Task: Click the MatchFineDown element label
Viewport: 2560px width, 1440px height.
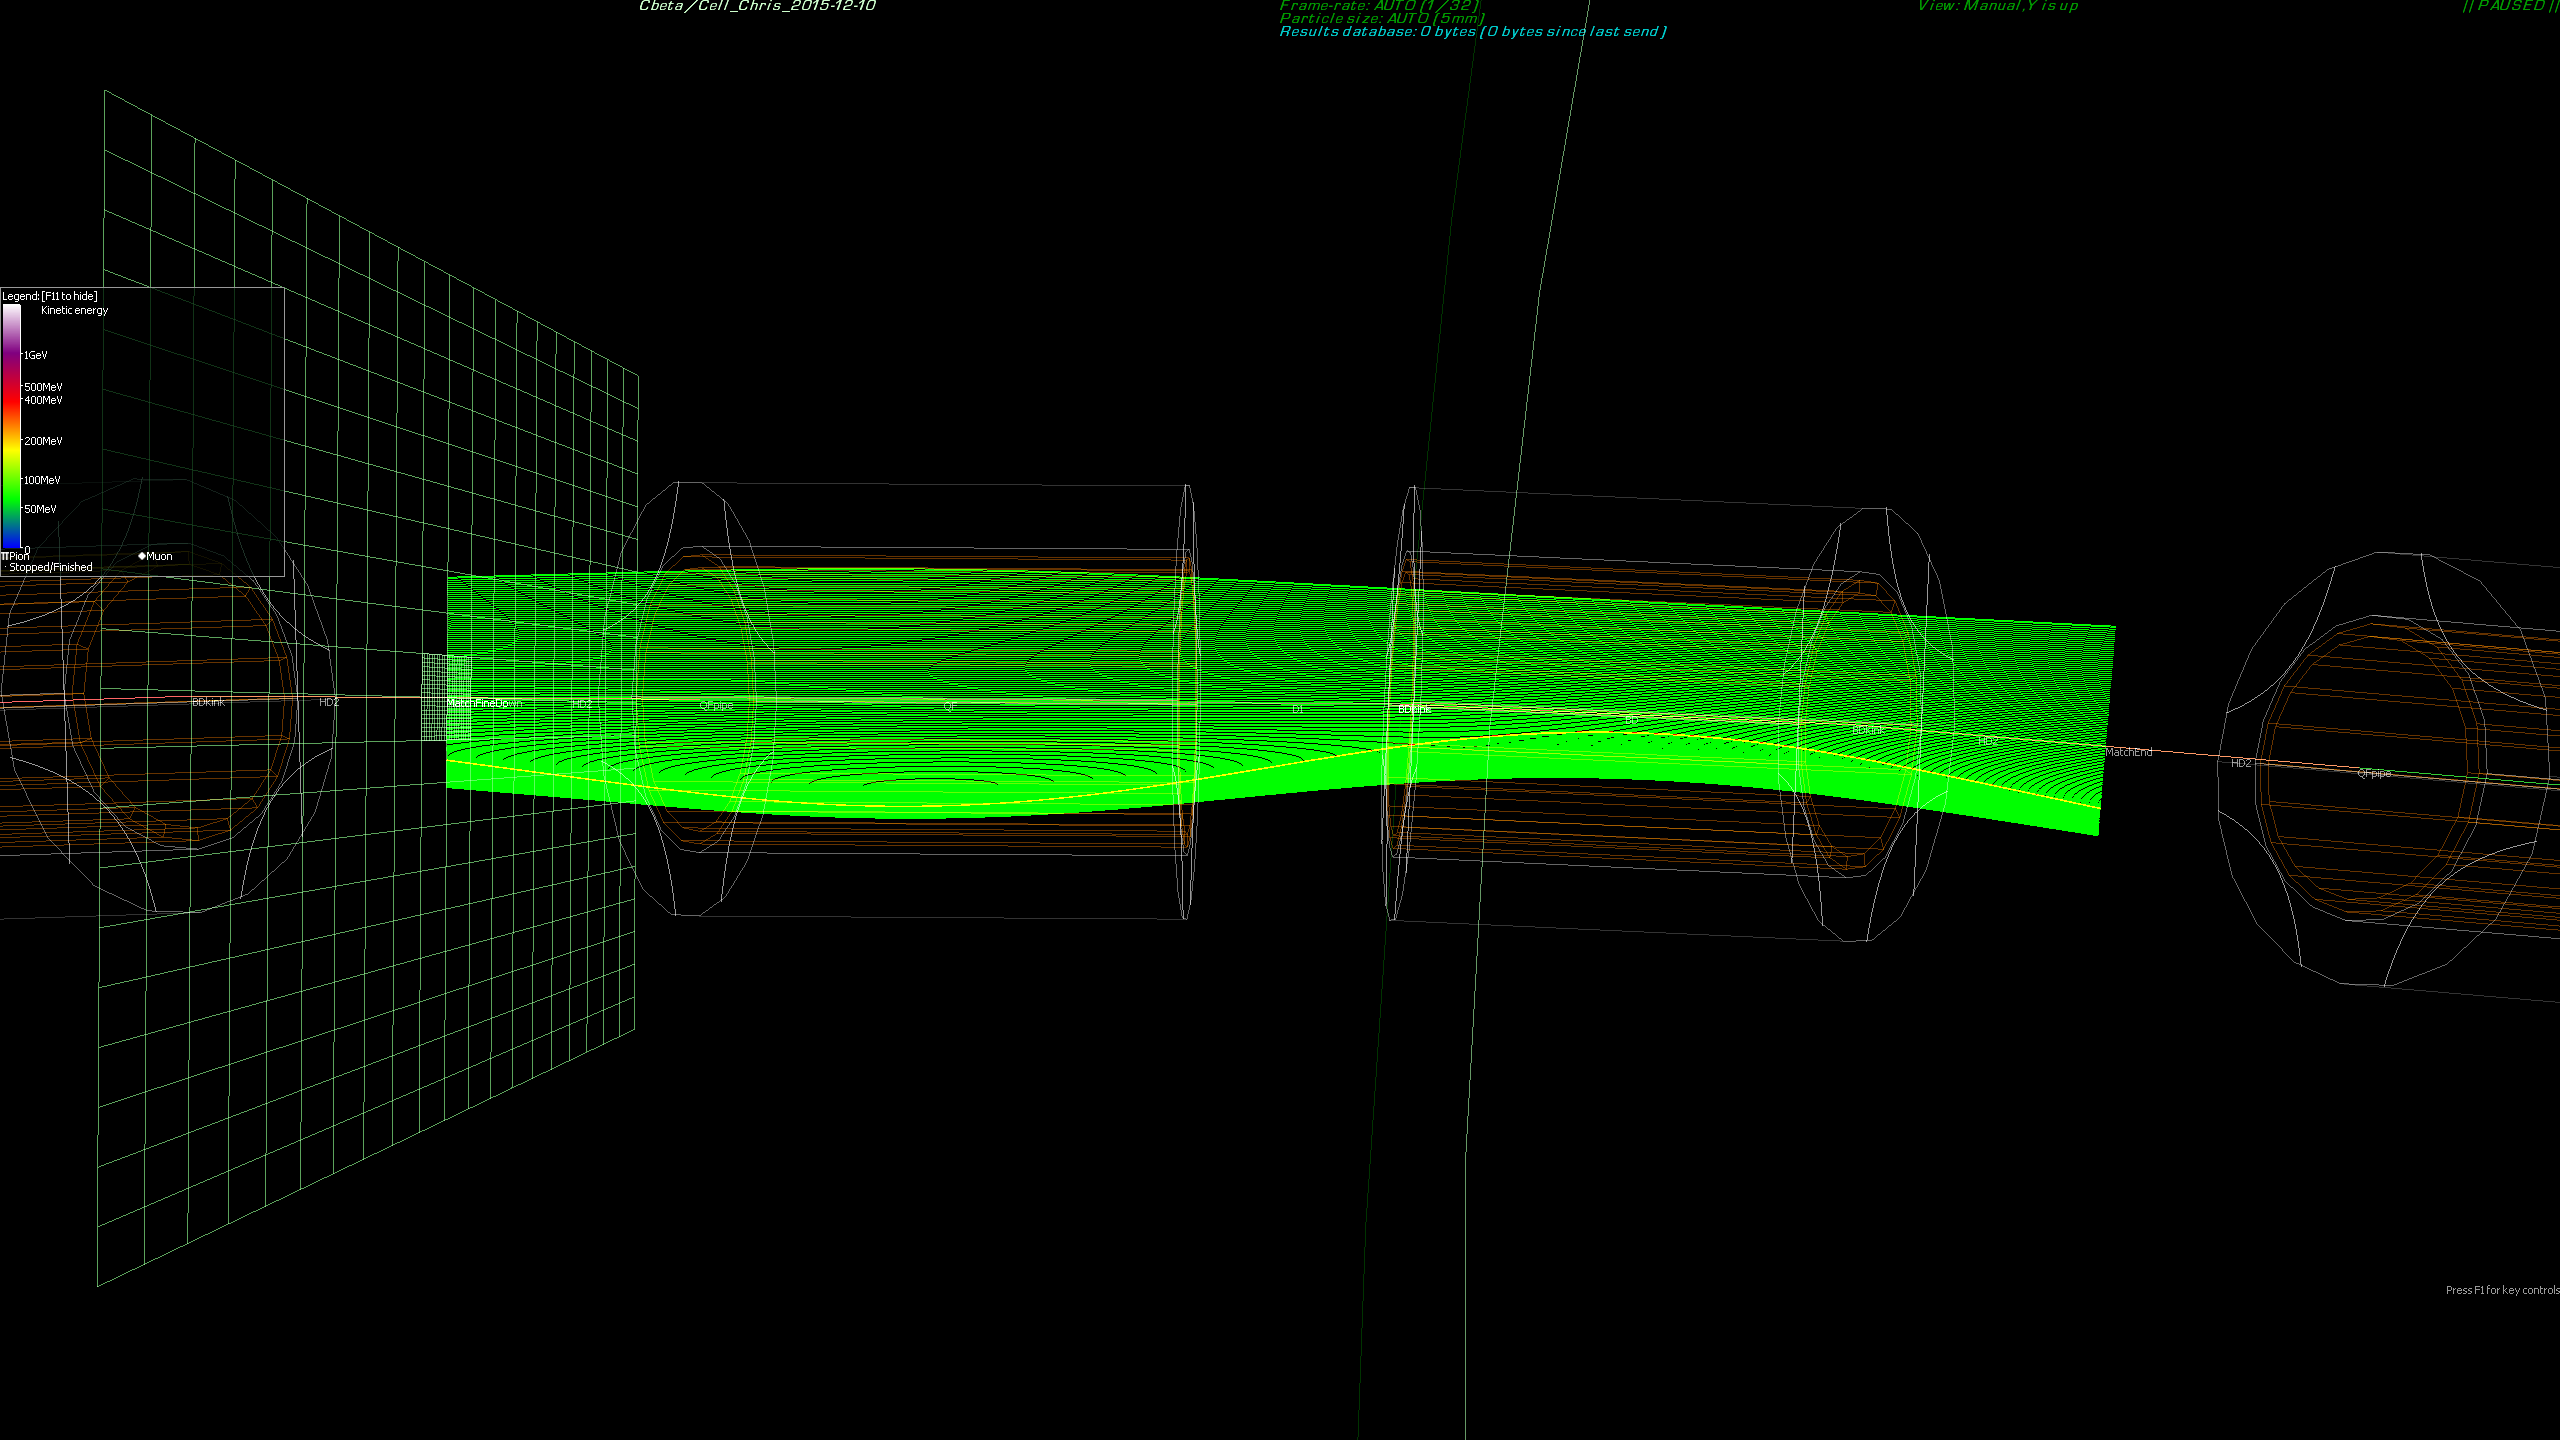Action: coord(484,704)
